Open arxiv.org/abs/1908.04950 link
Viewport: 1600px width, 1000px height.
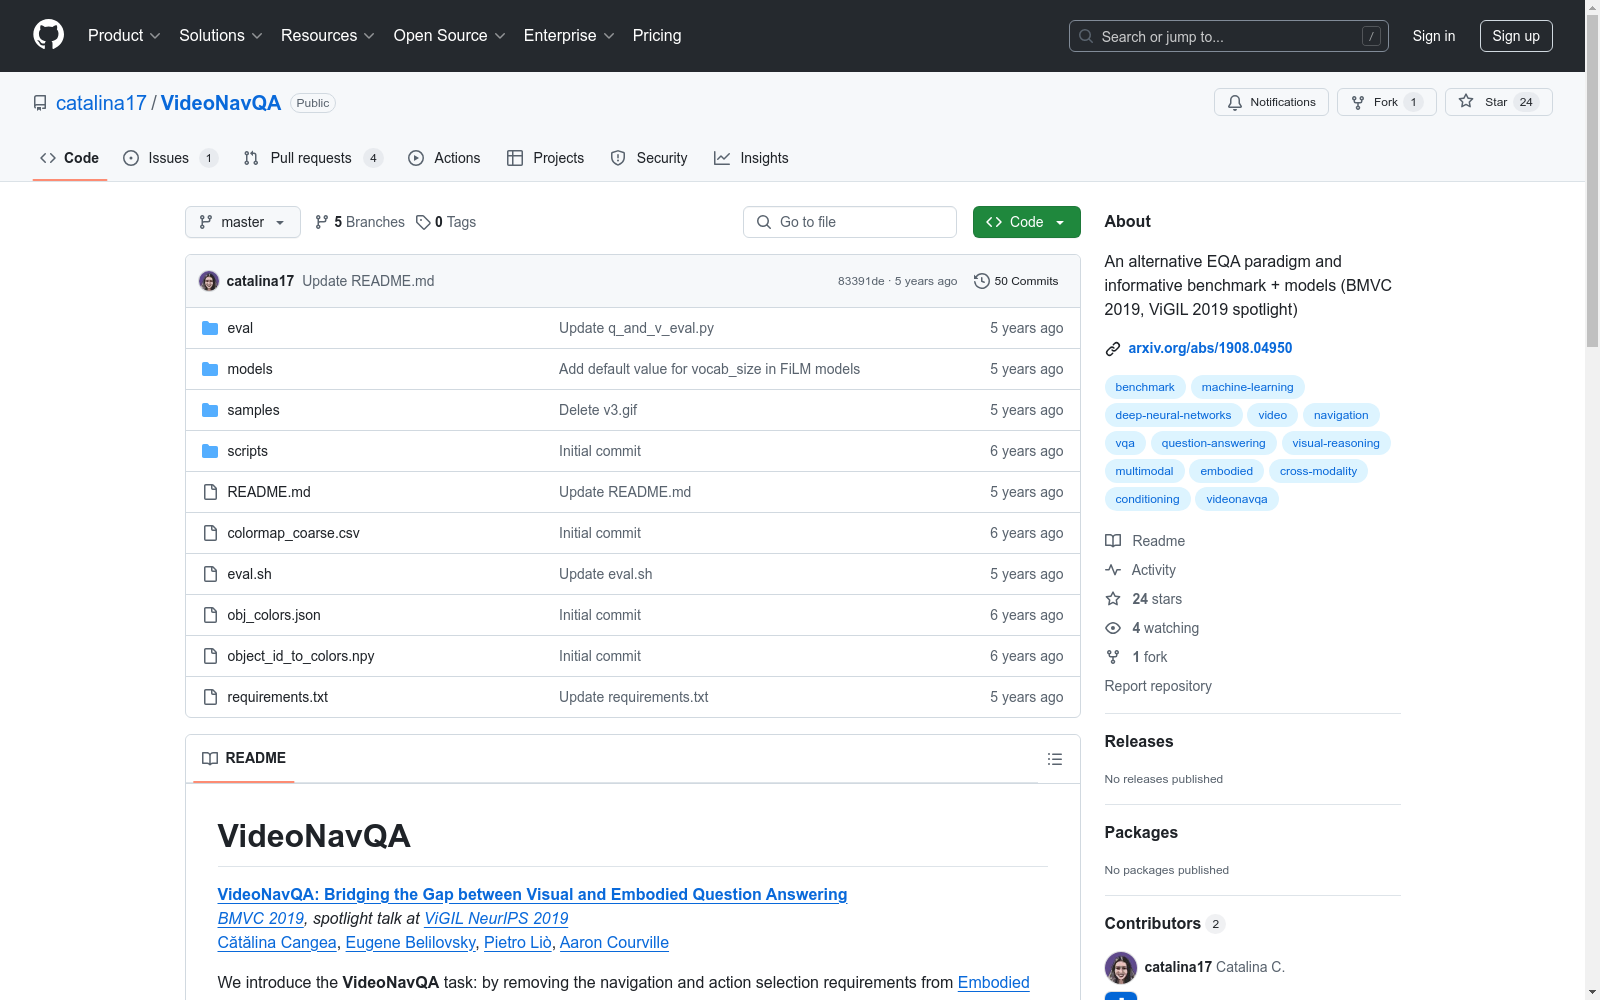(1210, 348)
